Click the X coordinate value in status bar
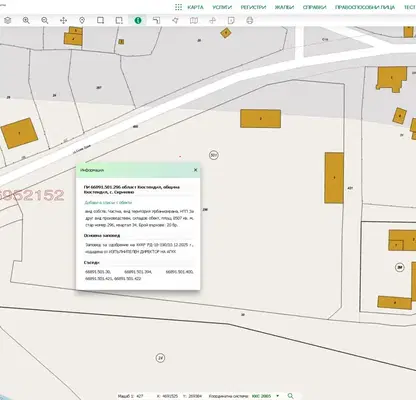Screen dimensions: 416x400 click(x=170, y=396)
